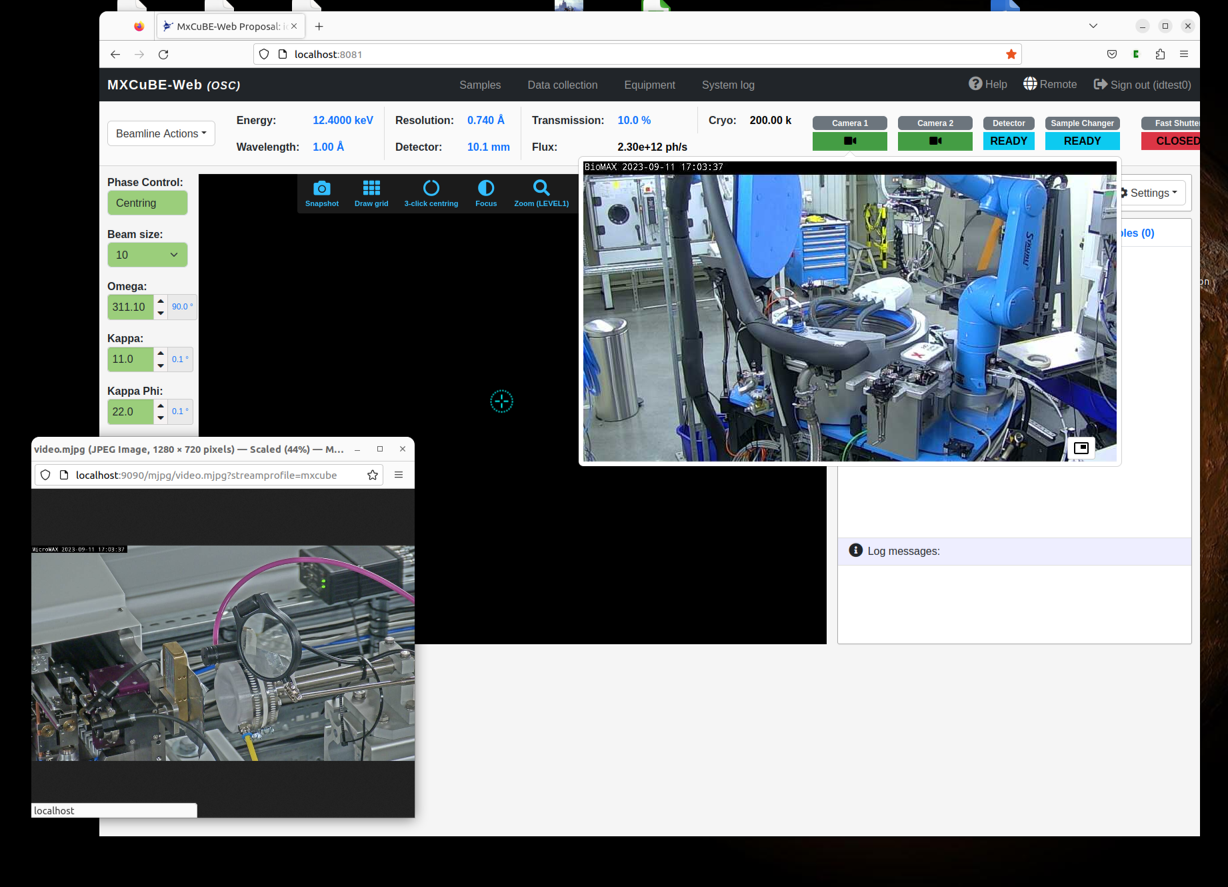Screen dimensions: 1228x887
Task: Click the Wavelength value 1.00 Å
Action: pyautogui.click(x=328, y=147)
